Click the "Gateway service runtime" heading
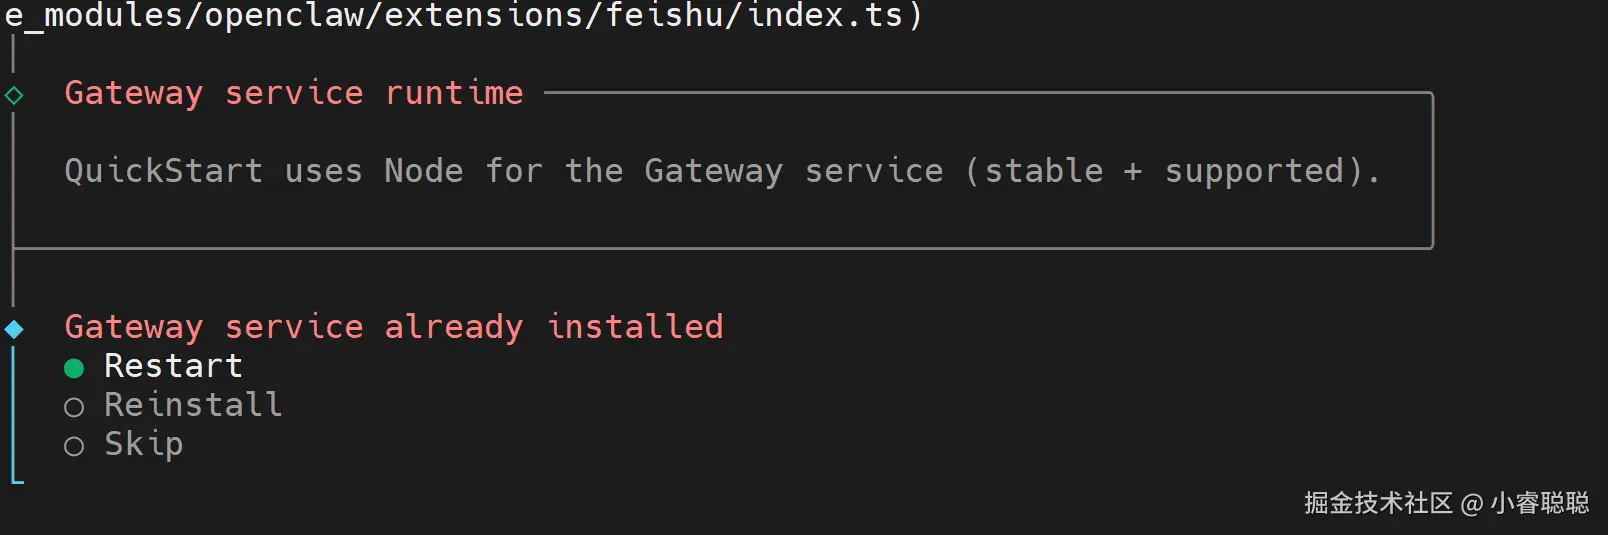The height and width of the screenshot is (535, 1608). [294, 93]
